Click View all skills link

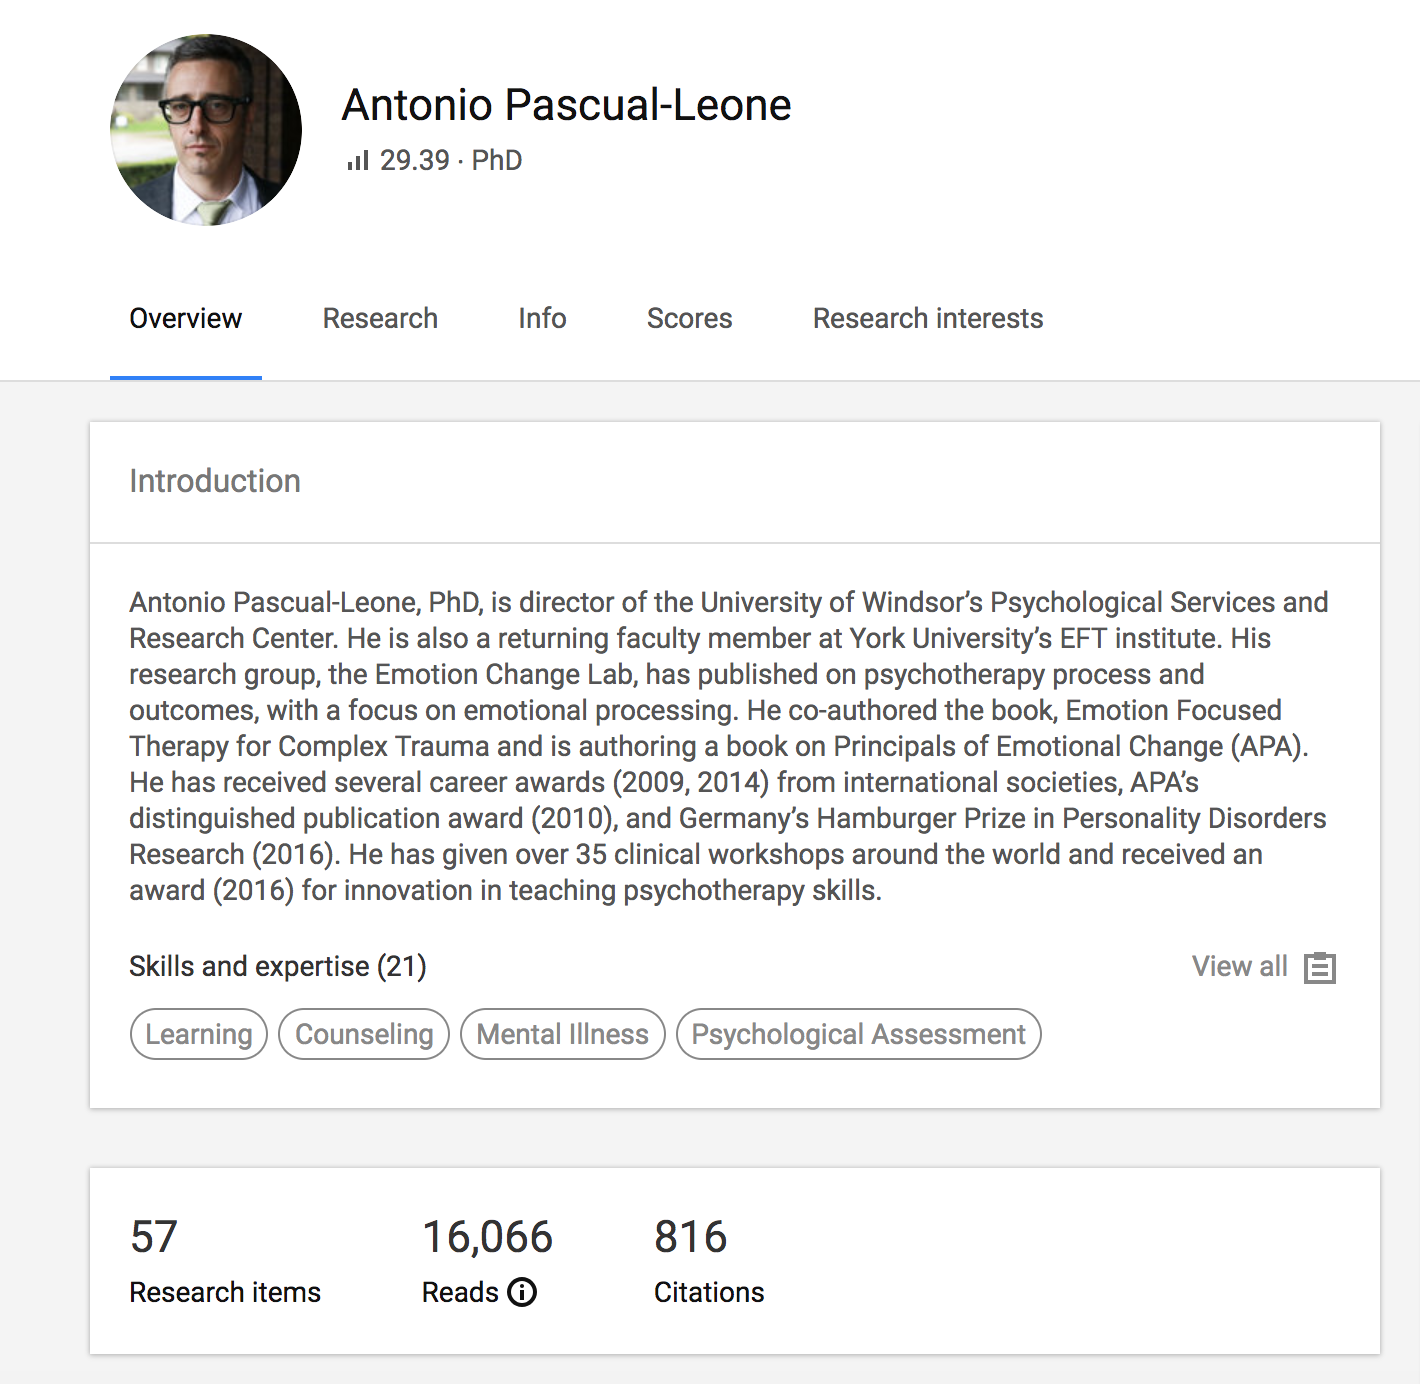1239,966
